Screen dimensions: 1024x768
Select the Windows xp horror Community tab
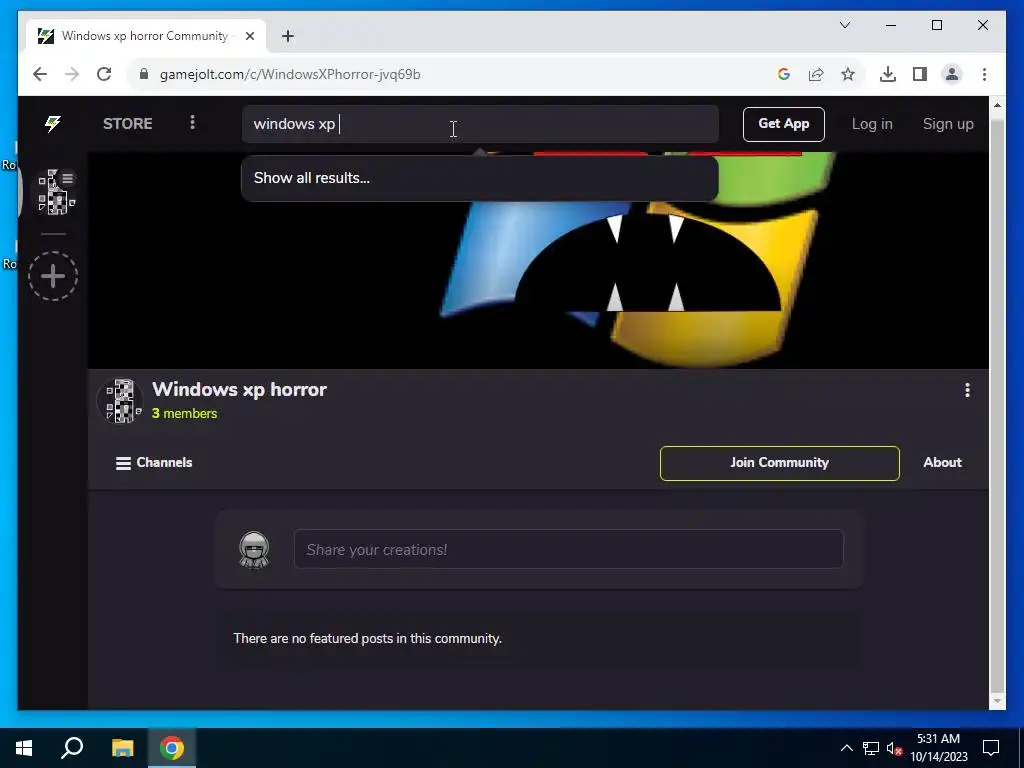click(145, 36)
